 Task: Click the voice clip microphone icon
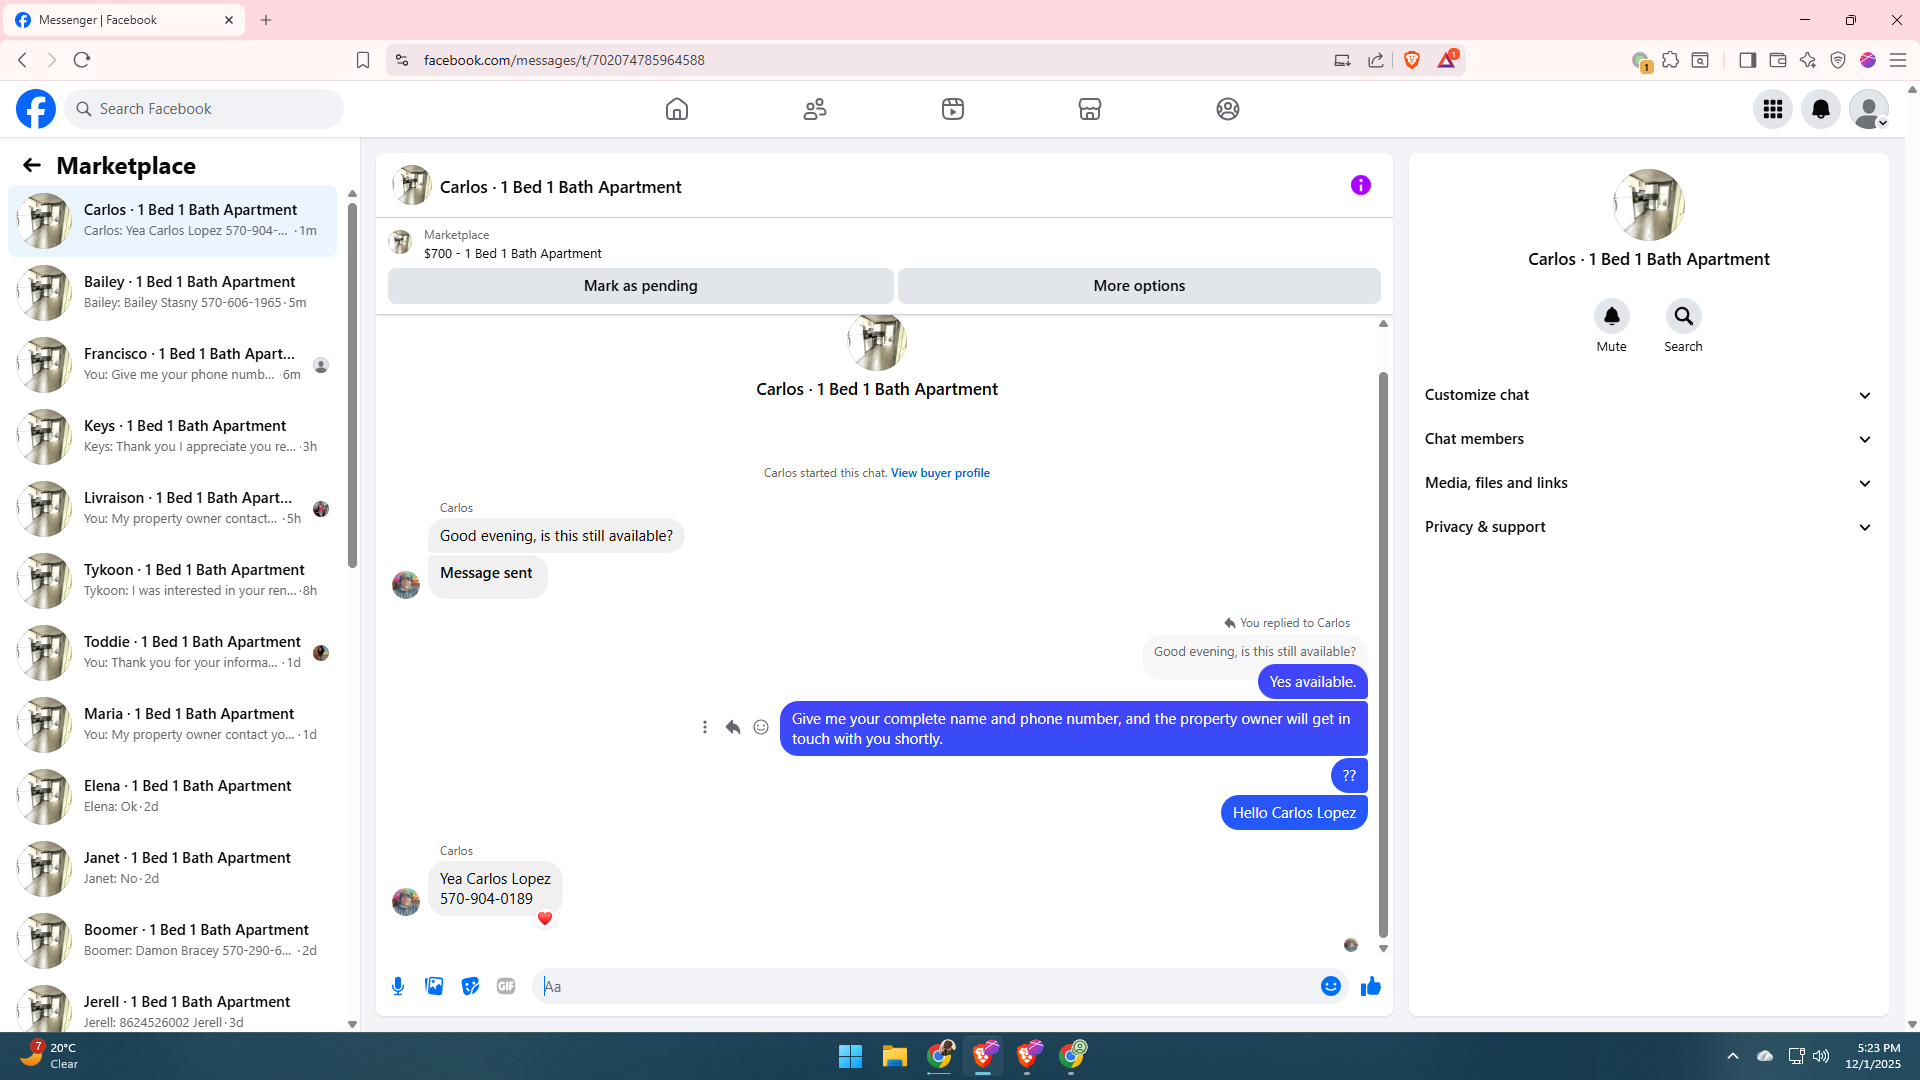click(398, 986)
